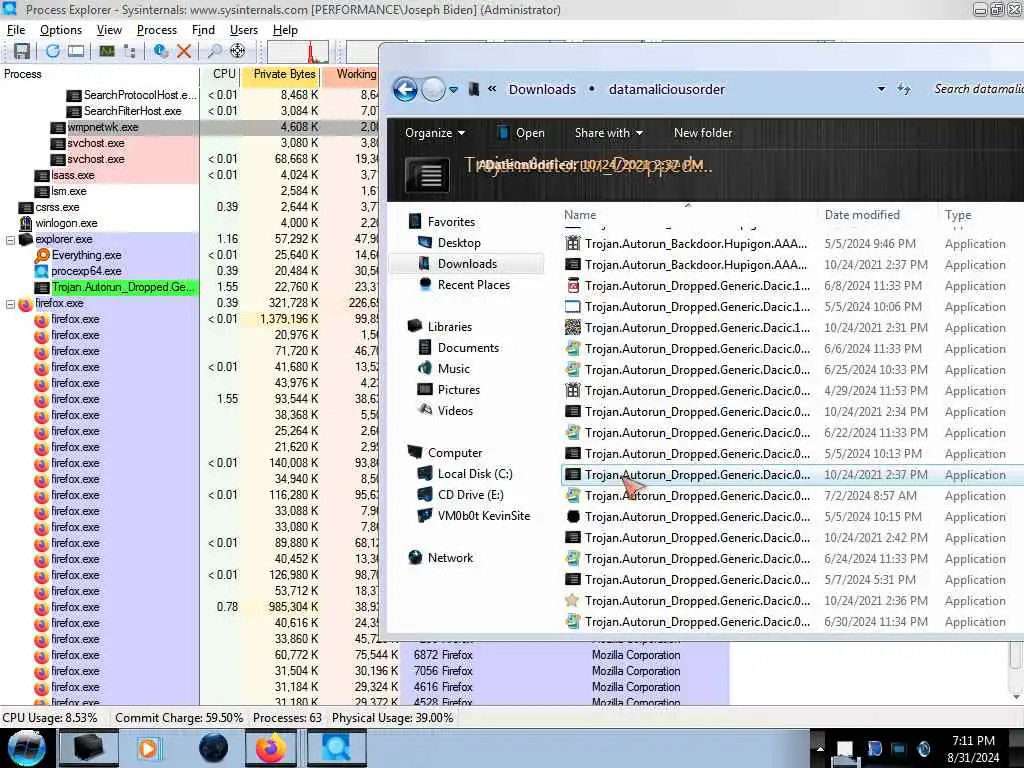
Task: Select the winlogon.exe process
Action: [x=66, y=223]
